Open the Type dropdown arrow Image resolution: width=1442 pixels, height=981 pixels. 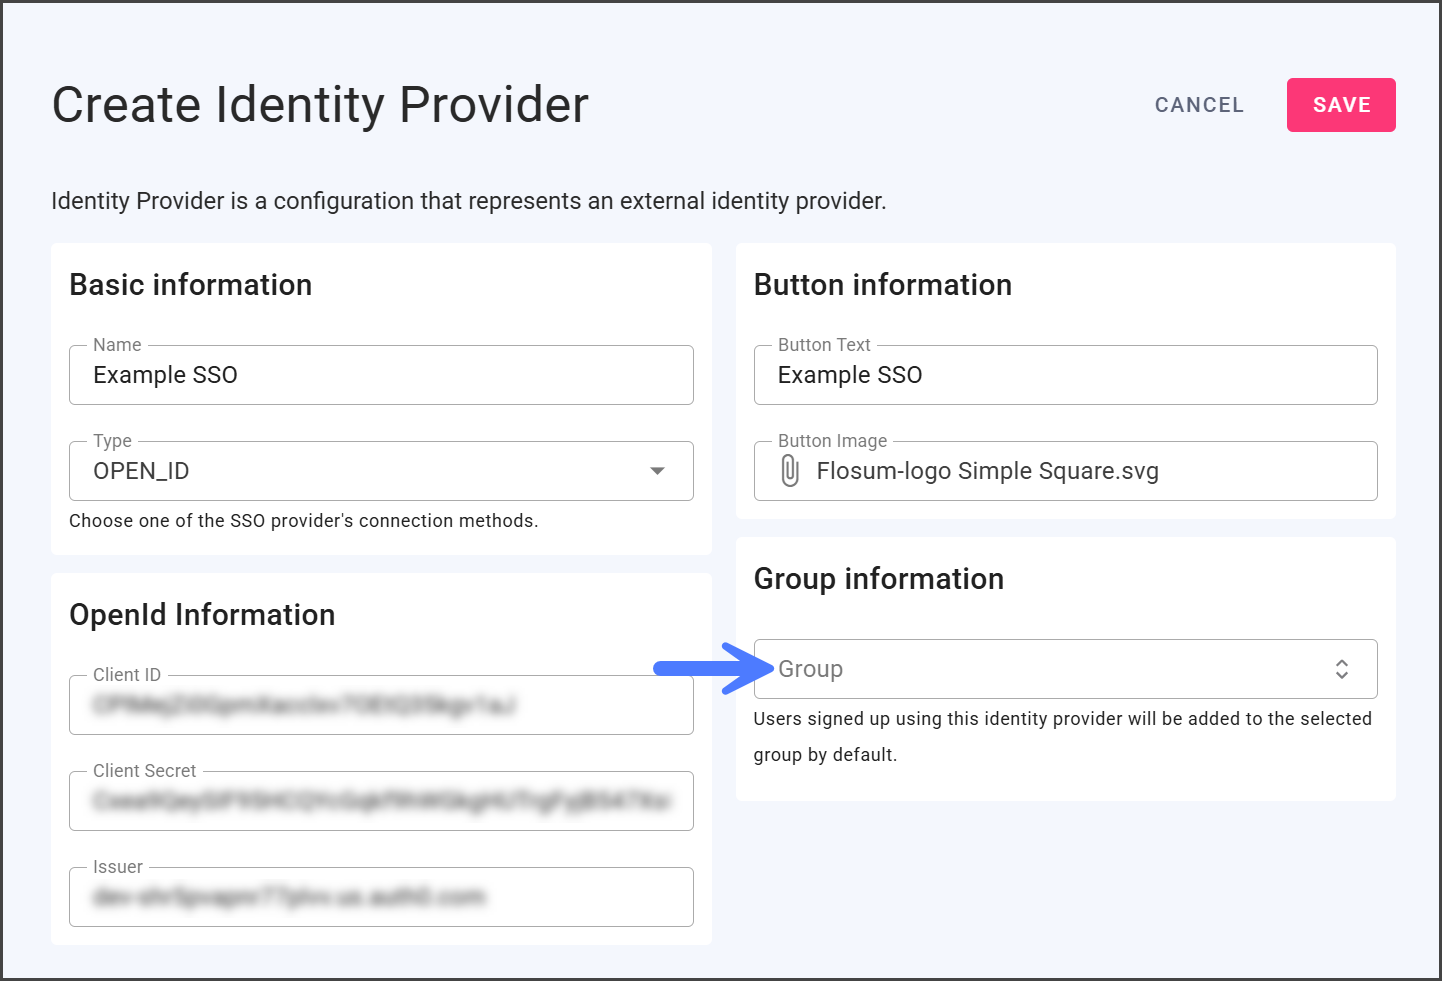tap(657, 471)
